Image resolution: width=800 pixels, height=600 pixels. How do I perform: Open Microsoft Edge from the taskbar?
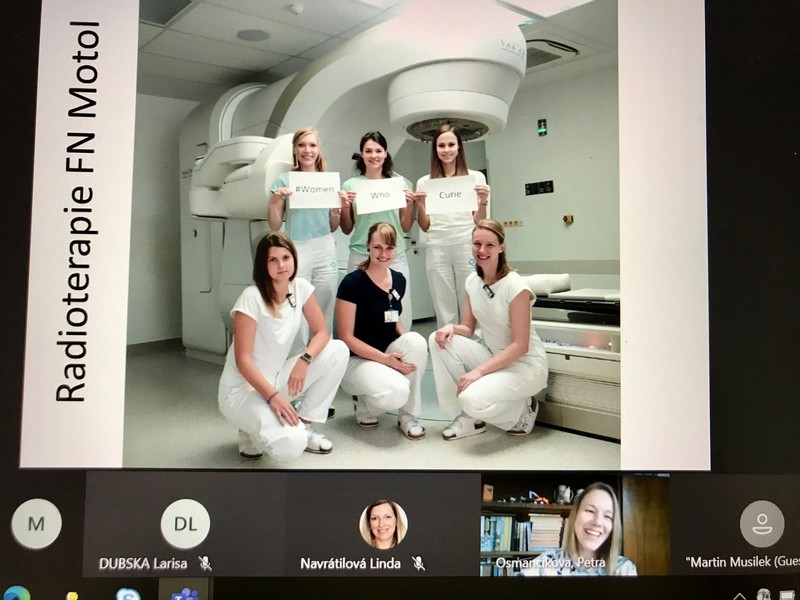[16, 593]
